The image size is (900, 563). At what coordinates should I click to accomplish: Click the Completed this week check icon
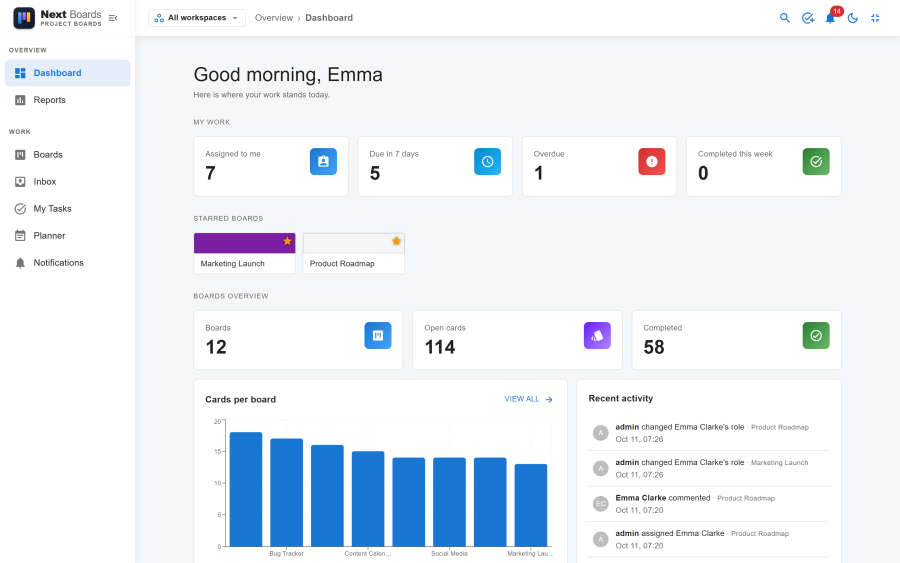coord(816,161)
